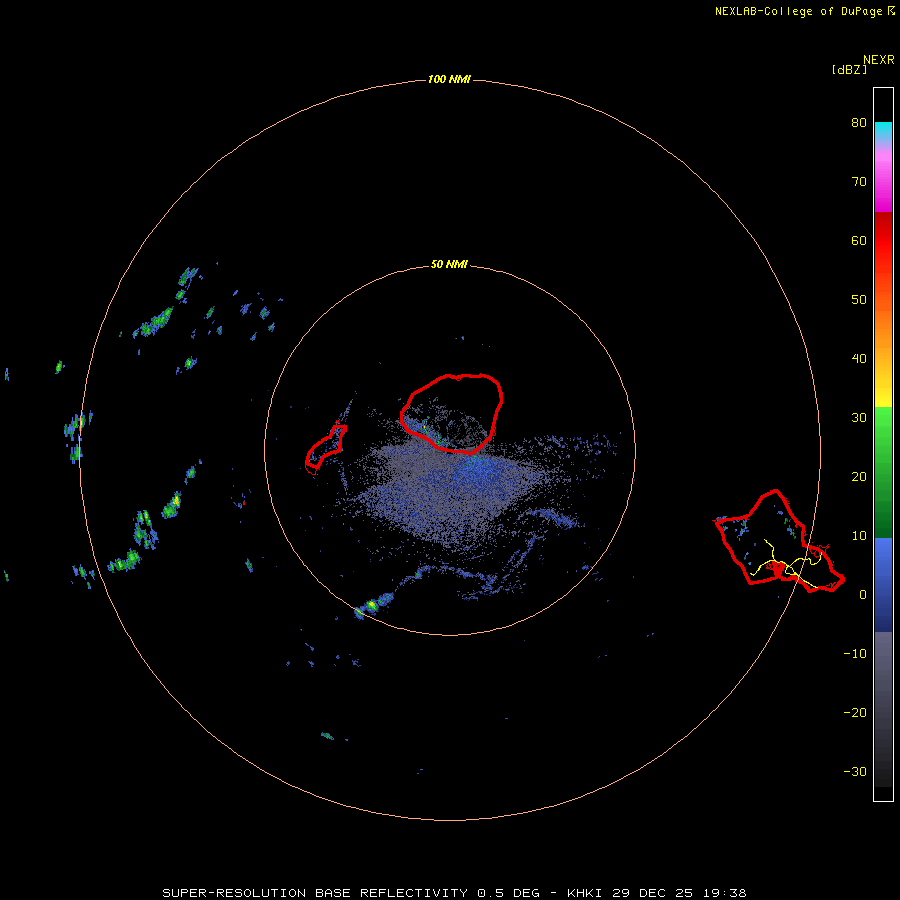Click the -10 value on the dBZ scale
This screenshot has height=900, width=900.
[855, 654]
